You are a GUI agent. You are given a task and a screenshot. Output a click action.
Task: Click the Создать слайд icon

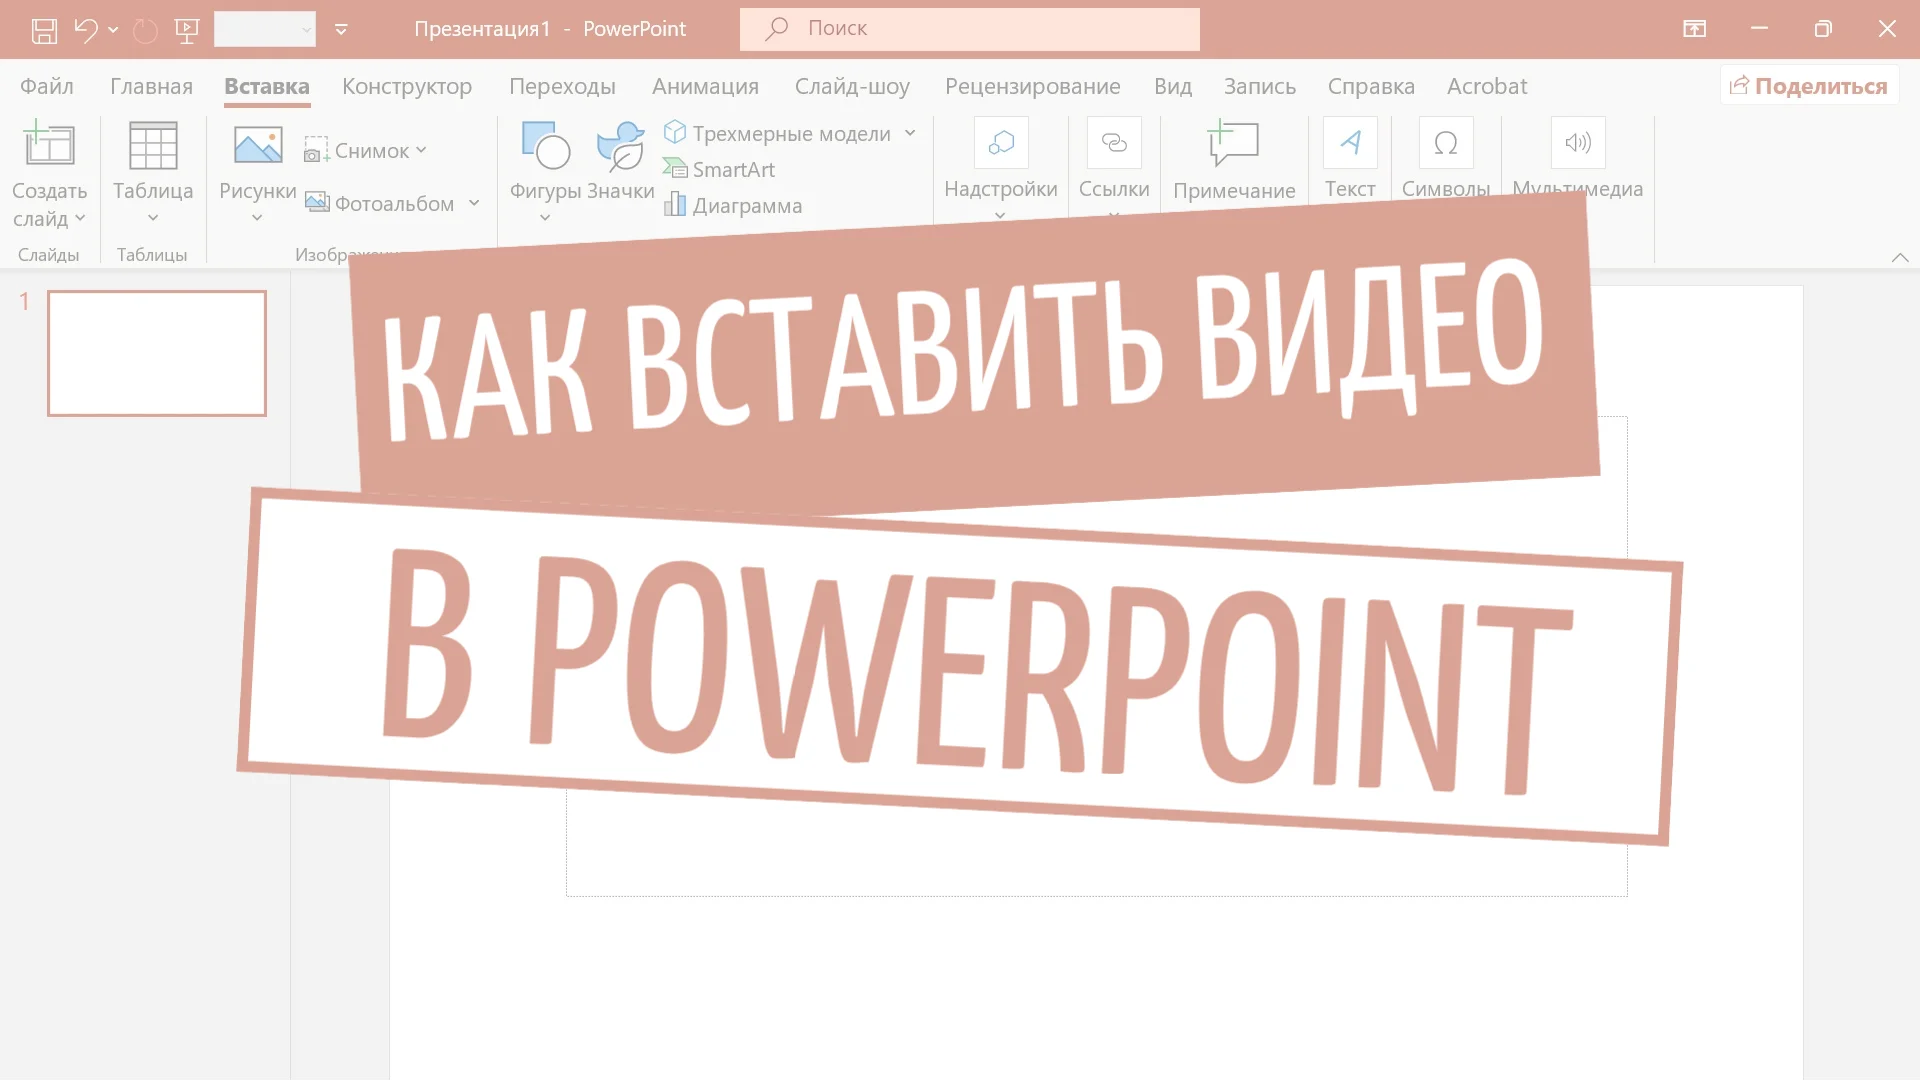click(49, 145)
